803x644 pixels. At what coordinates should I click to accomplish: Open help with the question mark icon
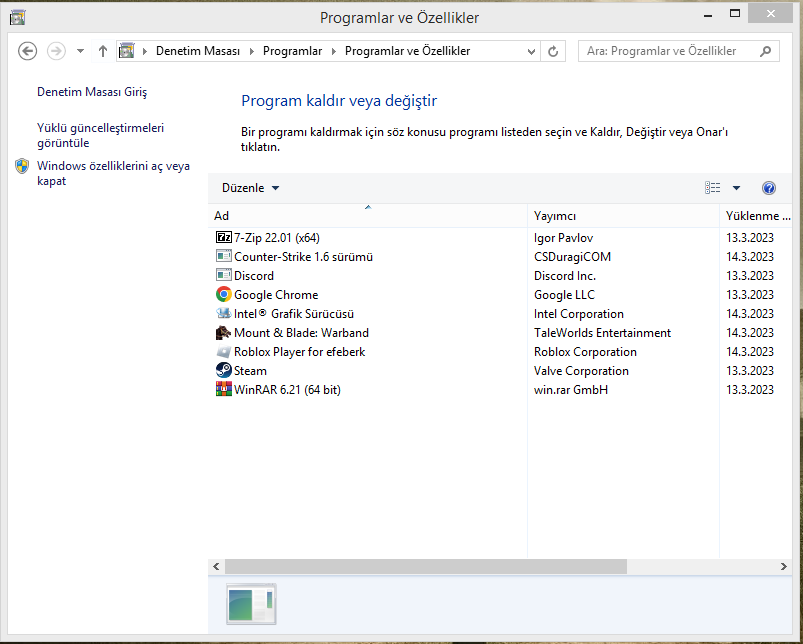(769, 188)
